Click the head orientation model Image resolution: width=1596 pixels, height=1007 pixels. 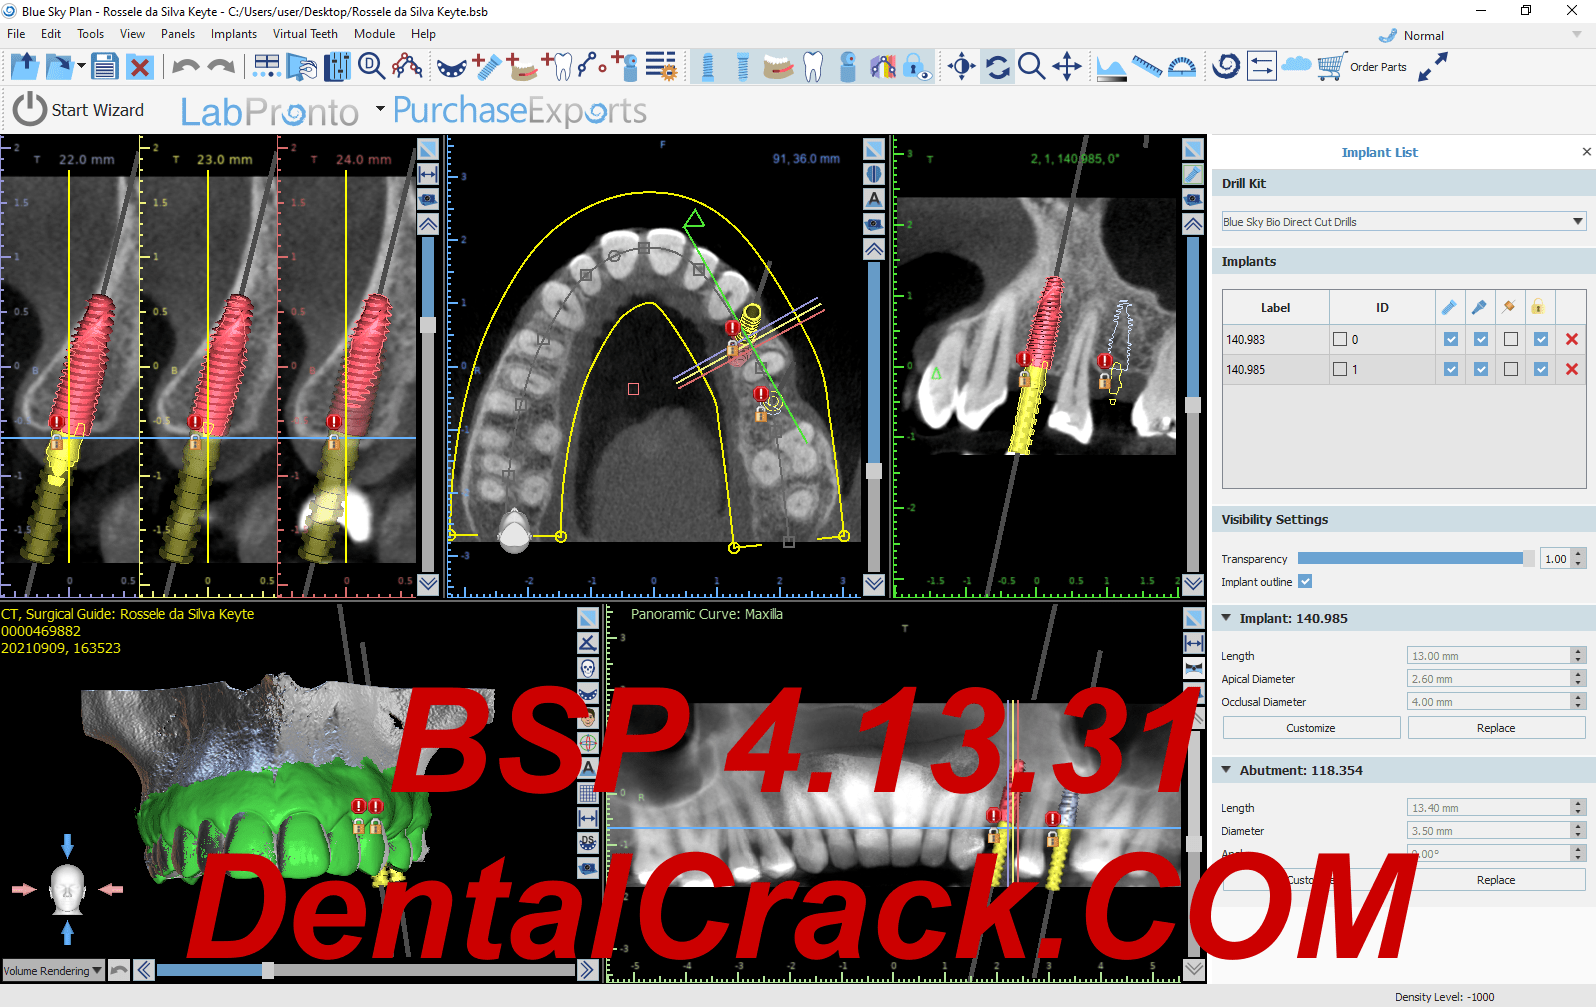(x=67, y=889)
